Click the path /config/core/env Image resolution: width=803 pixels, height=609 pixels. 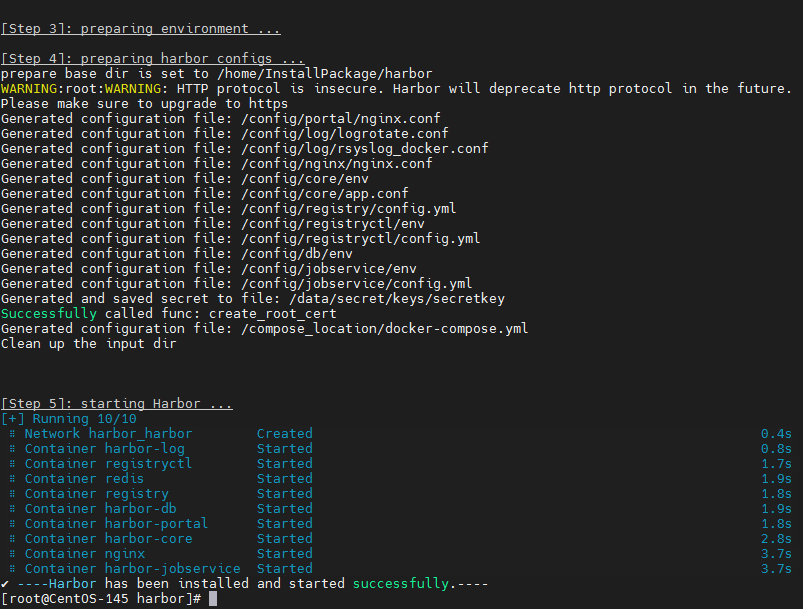(305, 178)
